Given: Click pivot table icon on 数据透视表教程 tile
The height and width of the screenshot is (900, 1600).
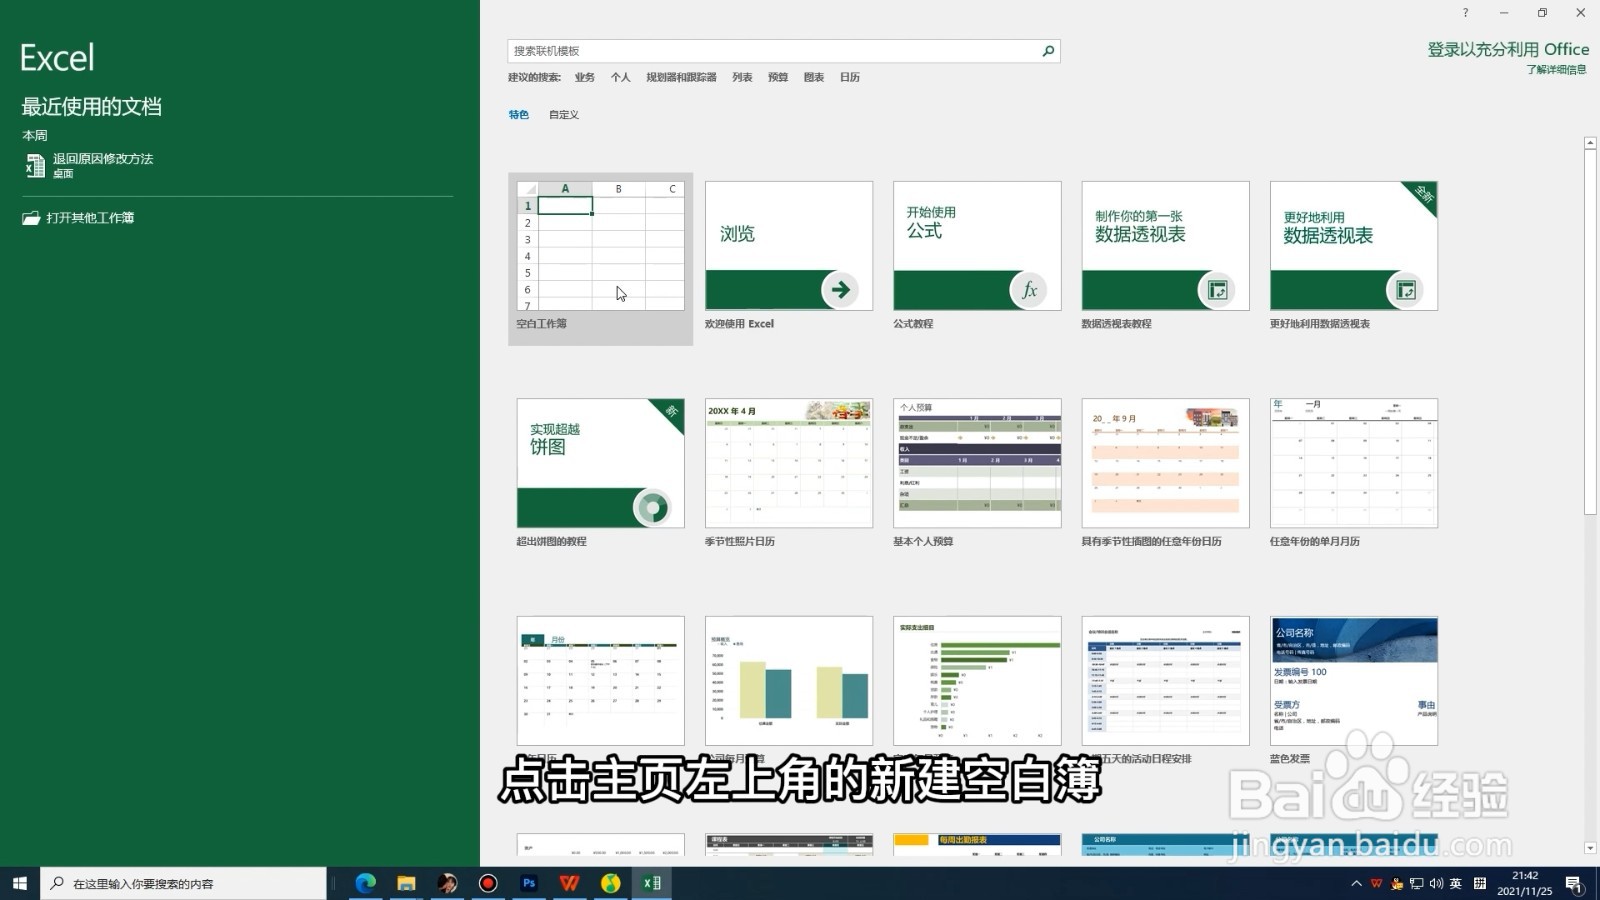Looking at the screenshot, I should click(x=1217, y=290).
